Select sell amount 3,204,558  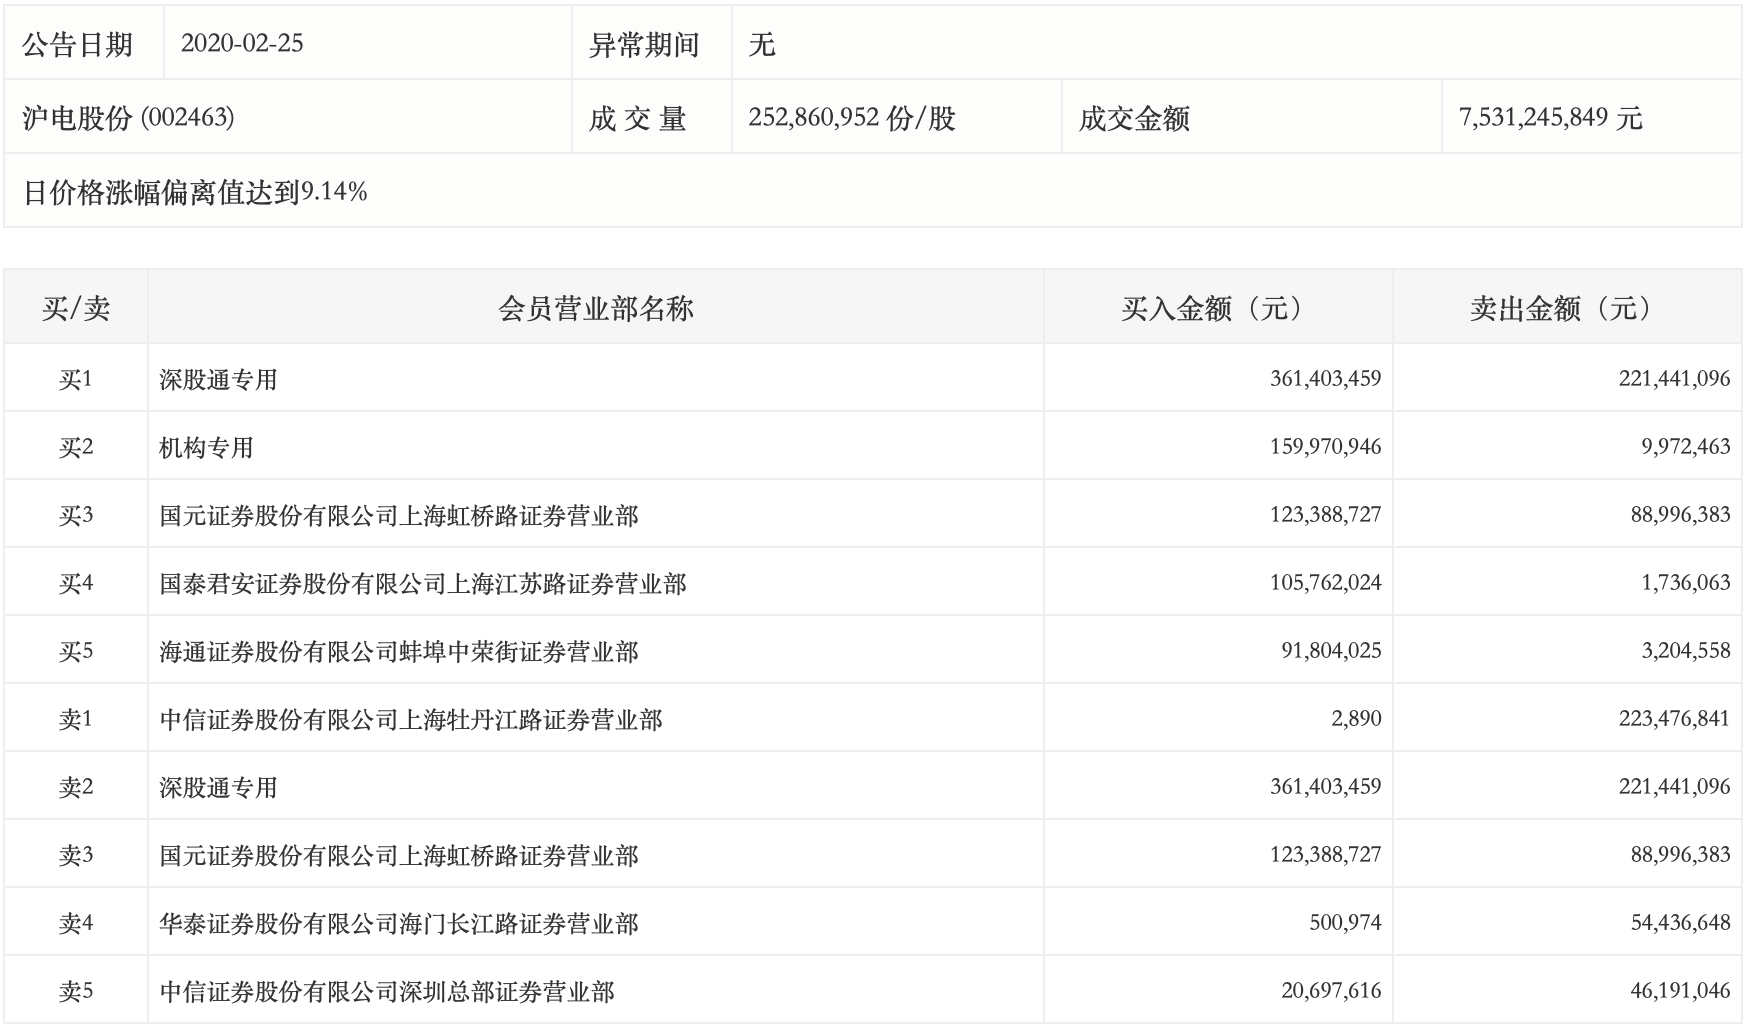[x=1686, y=650]
